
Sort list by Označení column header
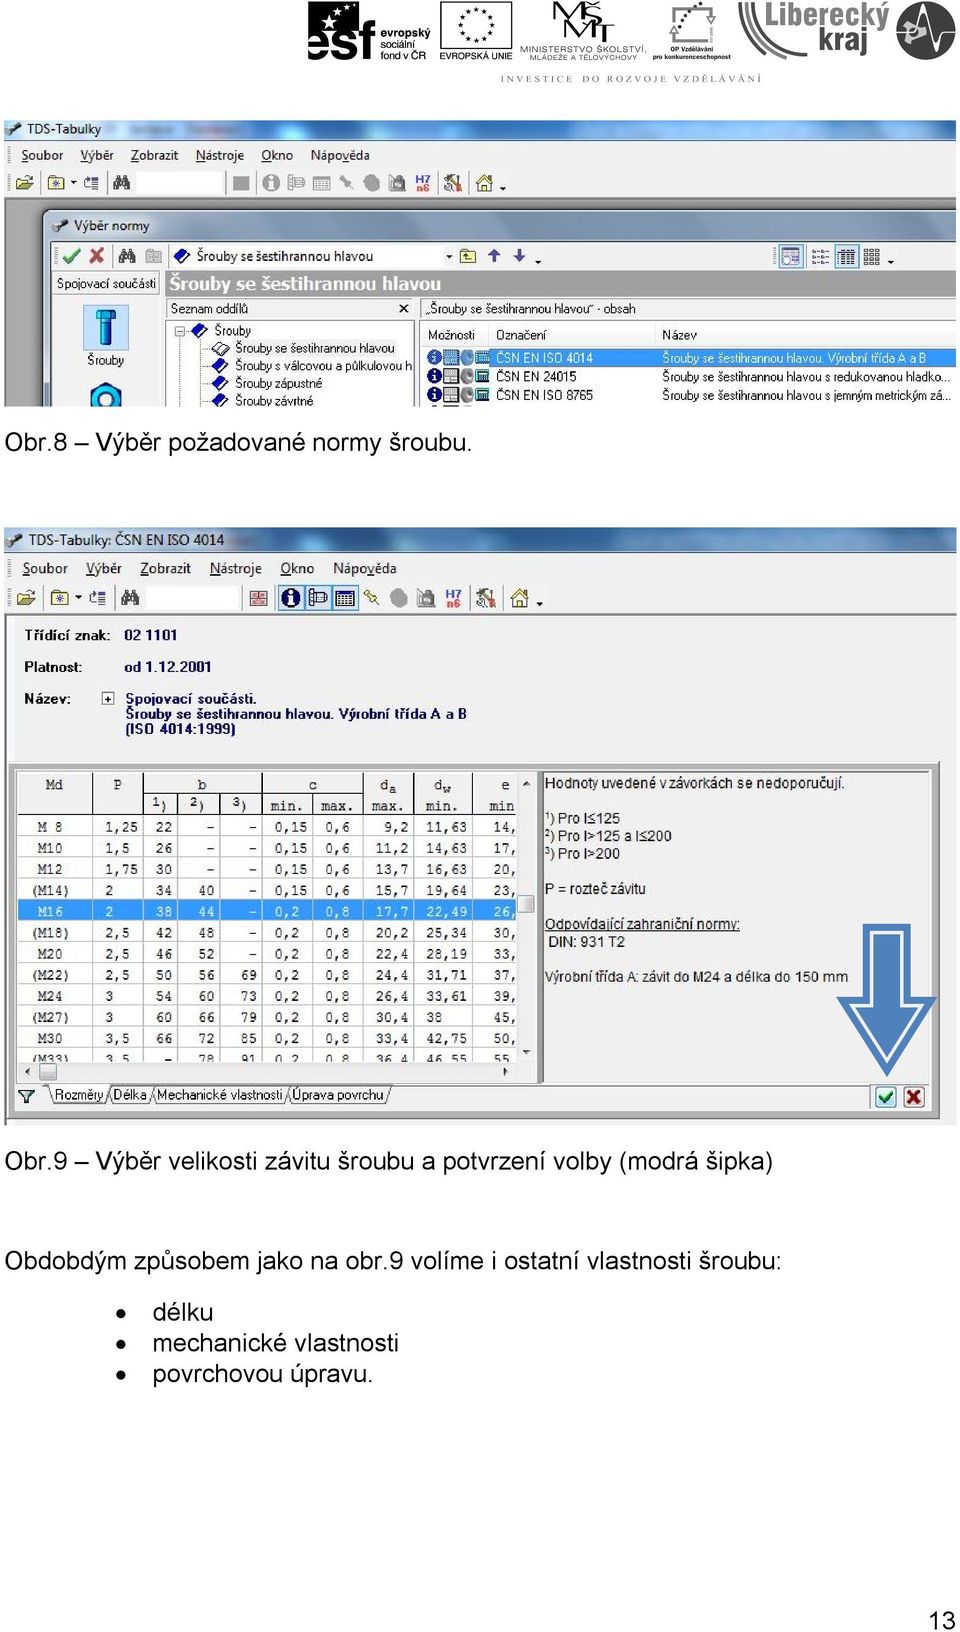coord(571,335)
